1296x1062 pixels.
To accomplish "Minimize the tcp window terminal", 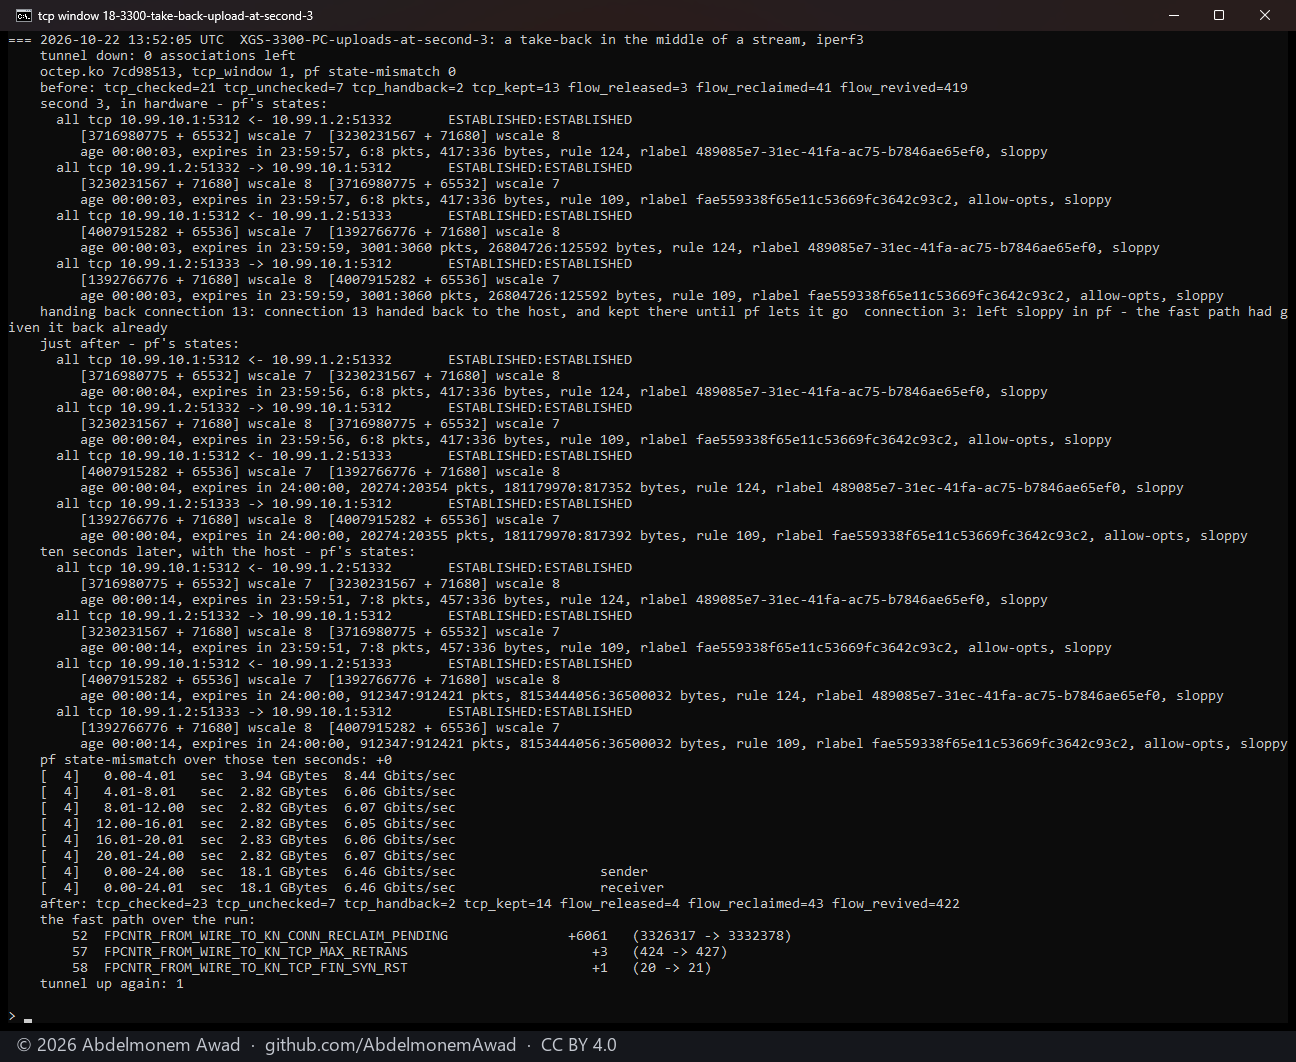I will (1174, 15).
